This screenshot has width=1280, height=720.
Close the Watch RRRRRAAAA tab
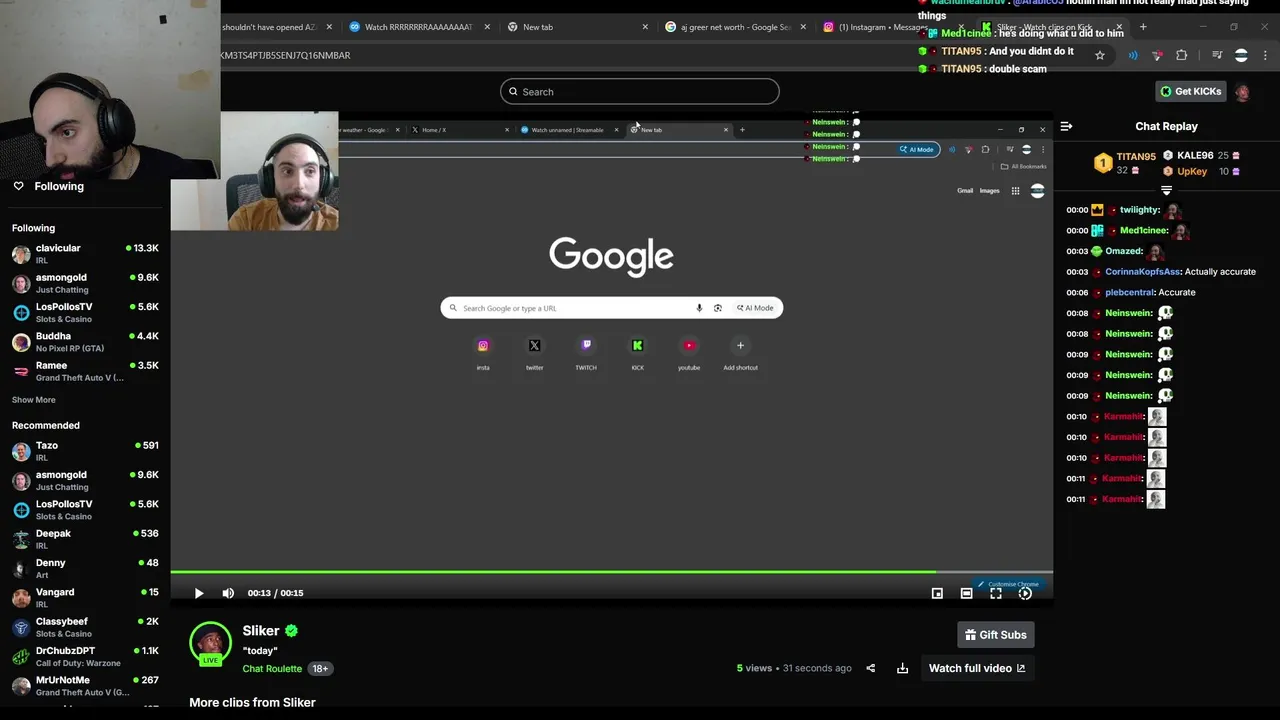[487, 27]
